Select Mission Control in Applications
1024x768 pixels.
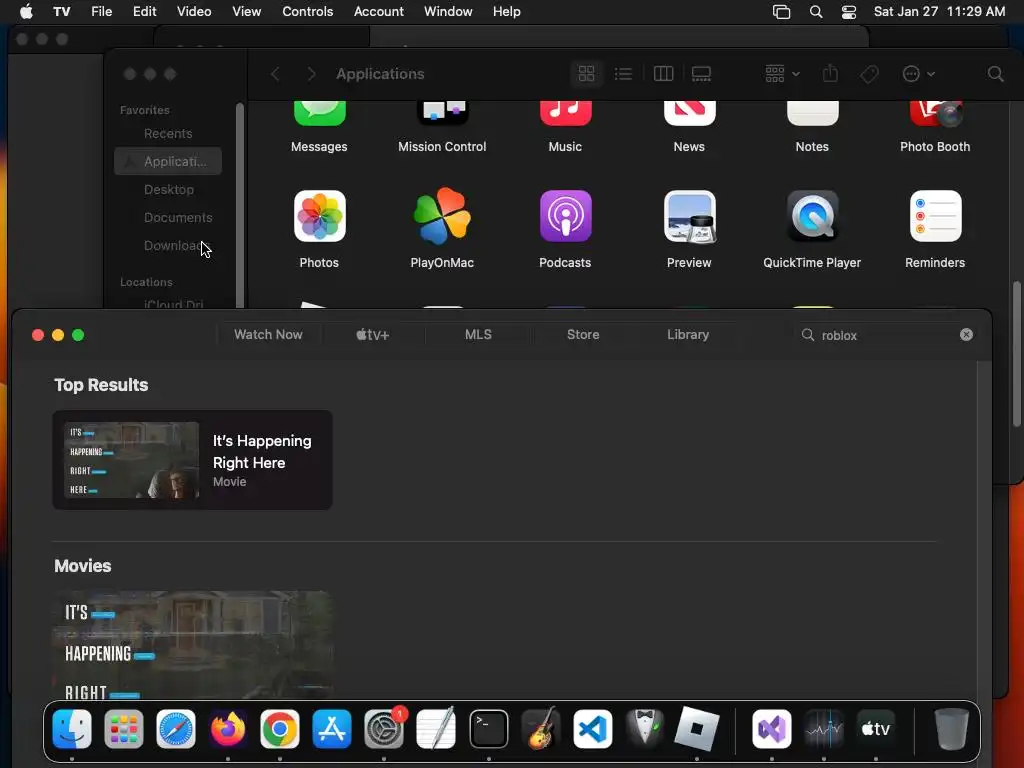tap(442, 114)
